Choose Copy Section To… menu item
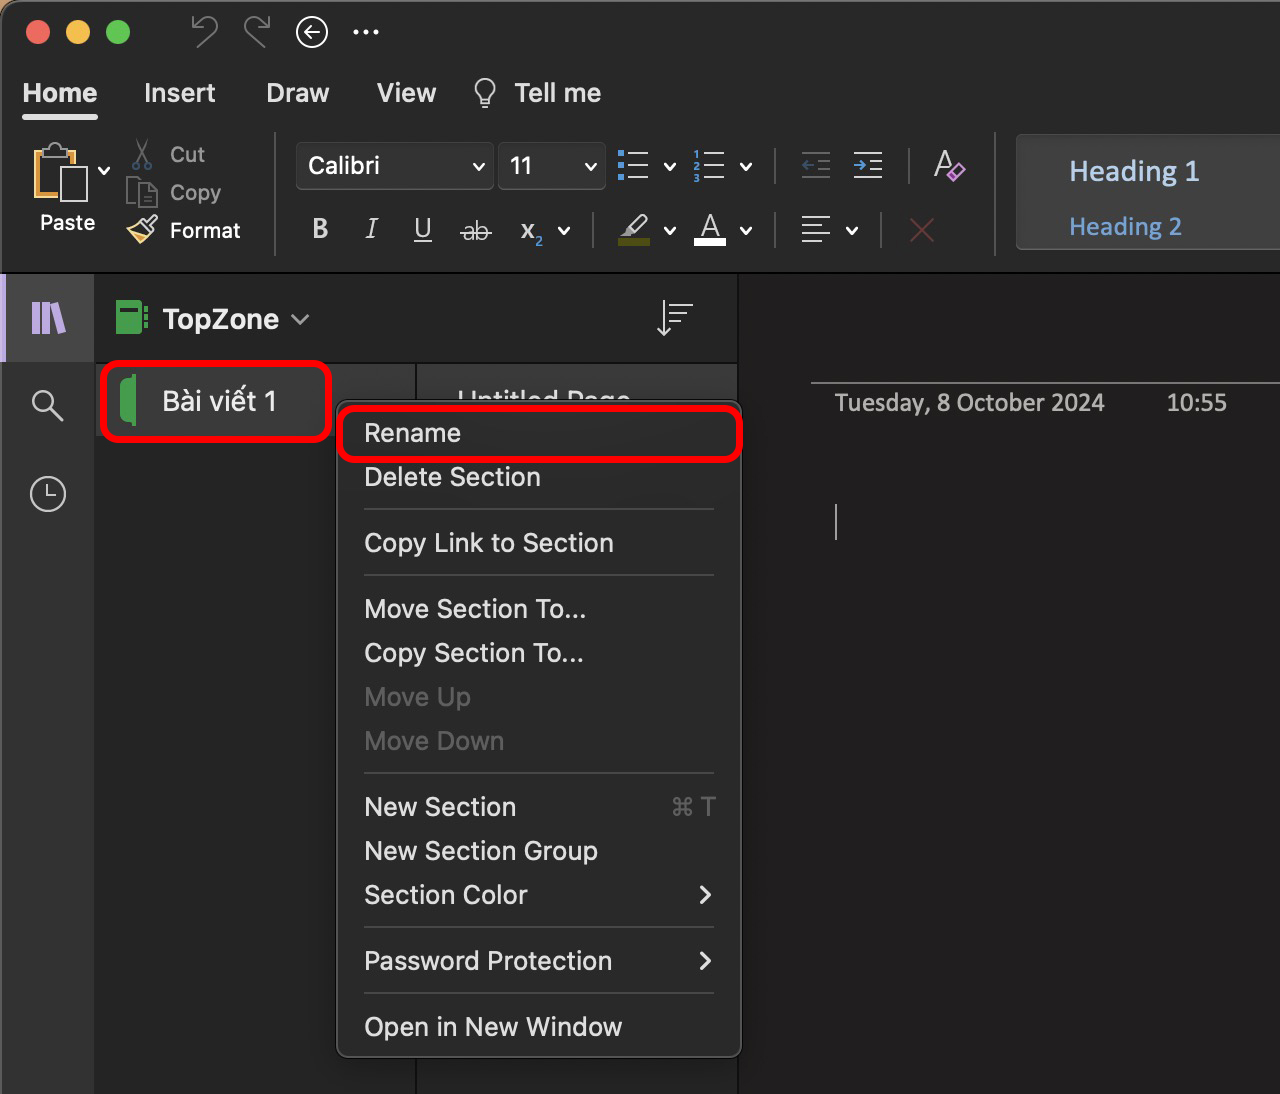Image resolution: width=1280 pixels, height=1094 pixels. [539, 653]
